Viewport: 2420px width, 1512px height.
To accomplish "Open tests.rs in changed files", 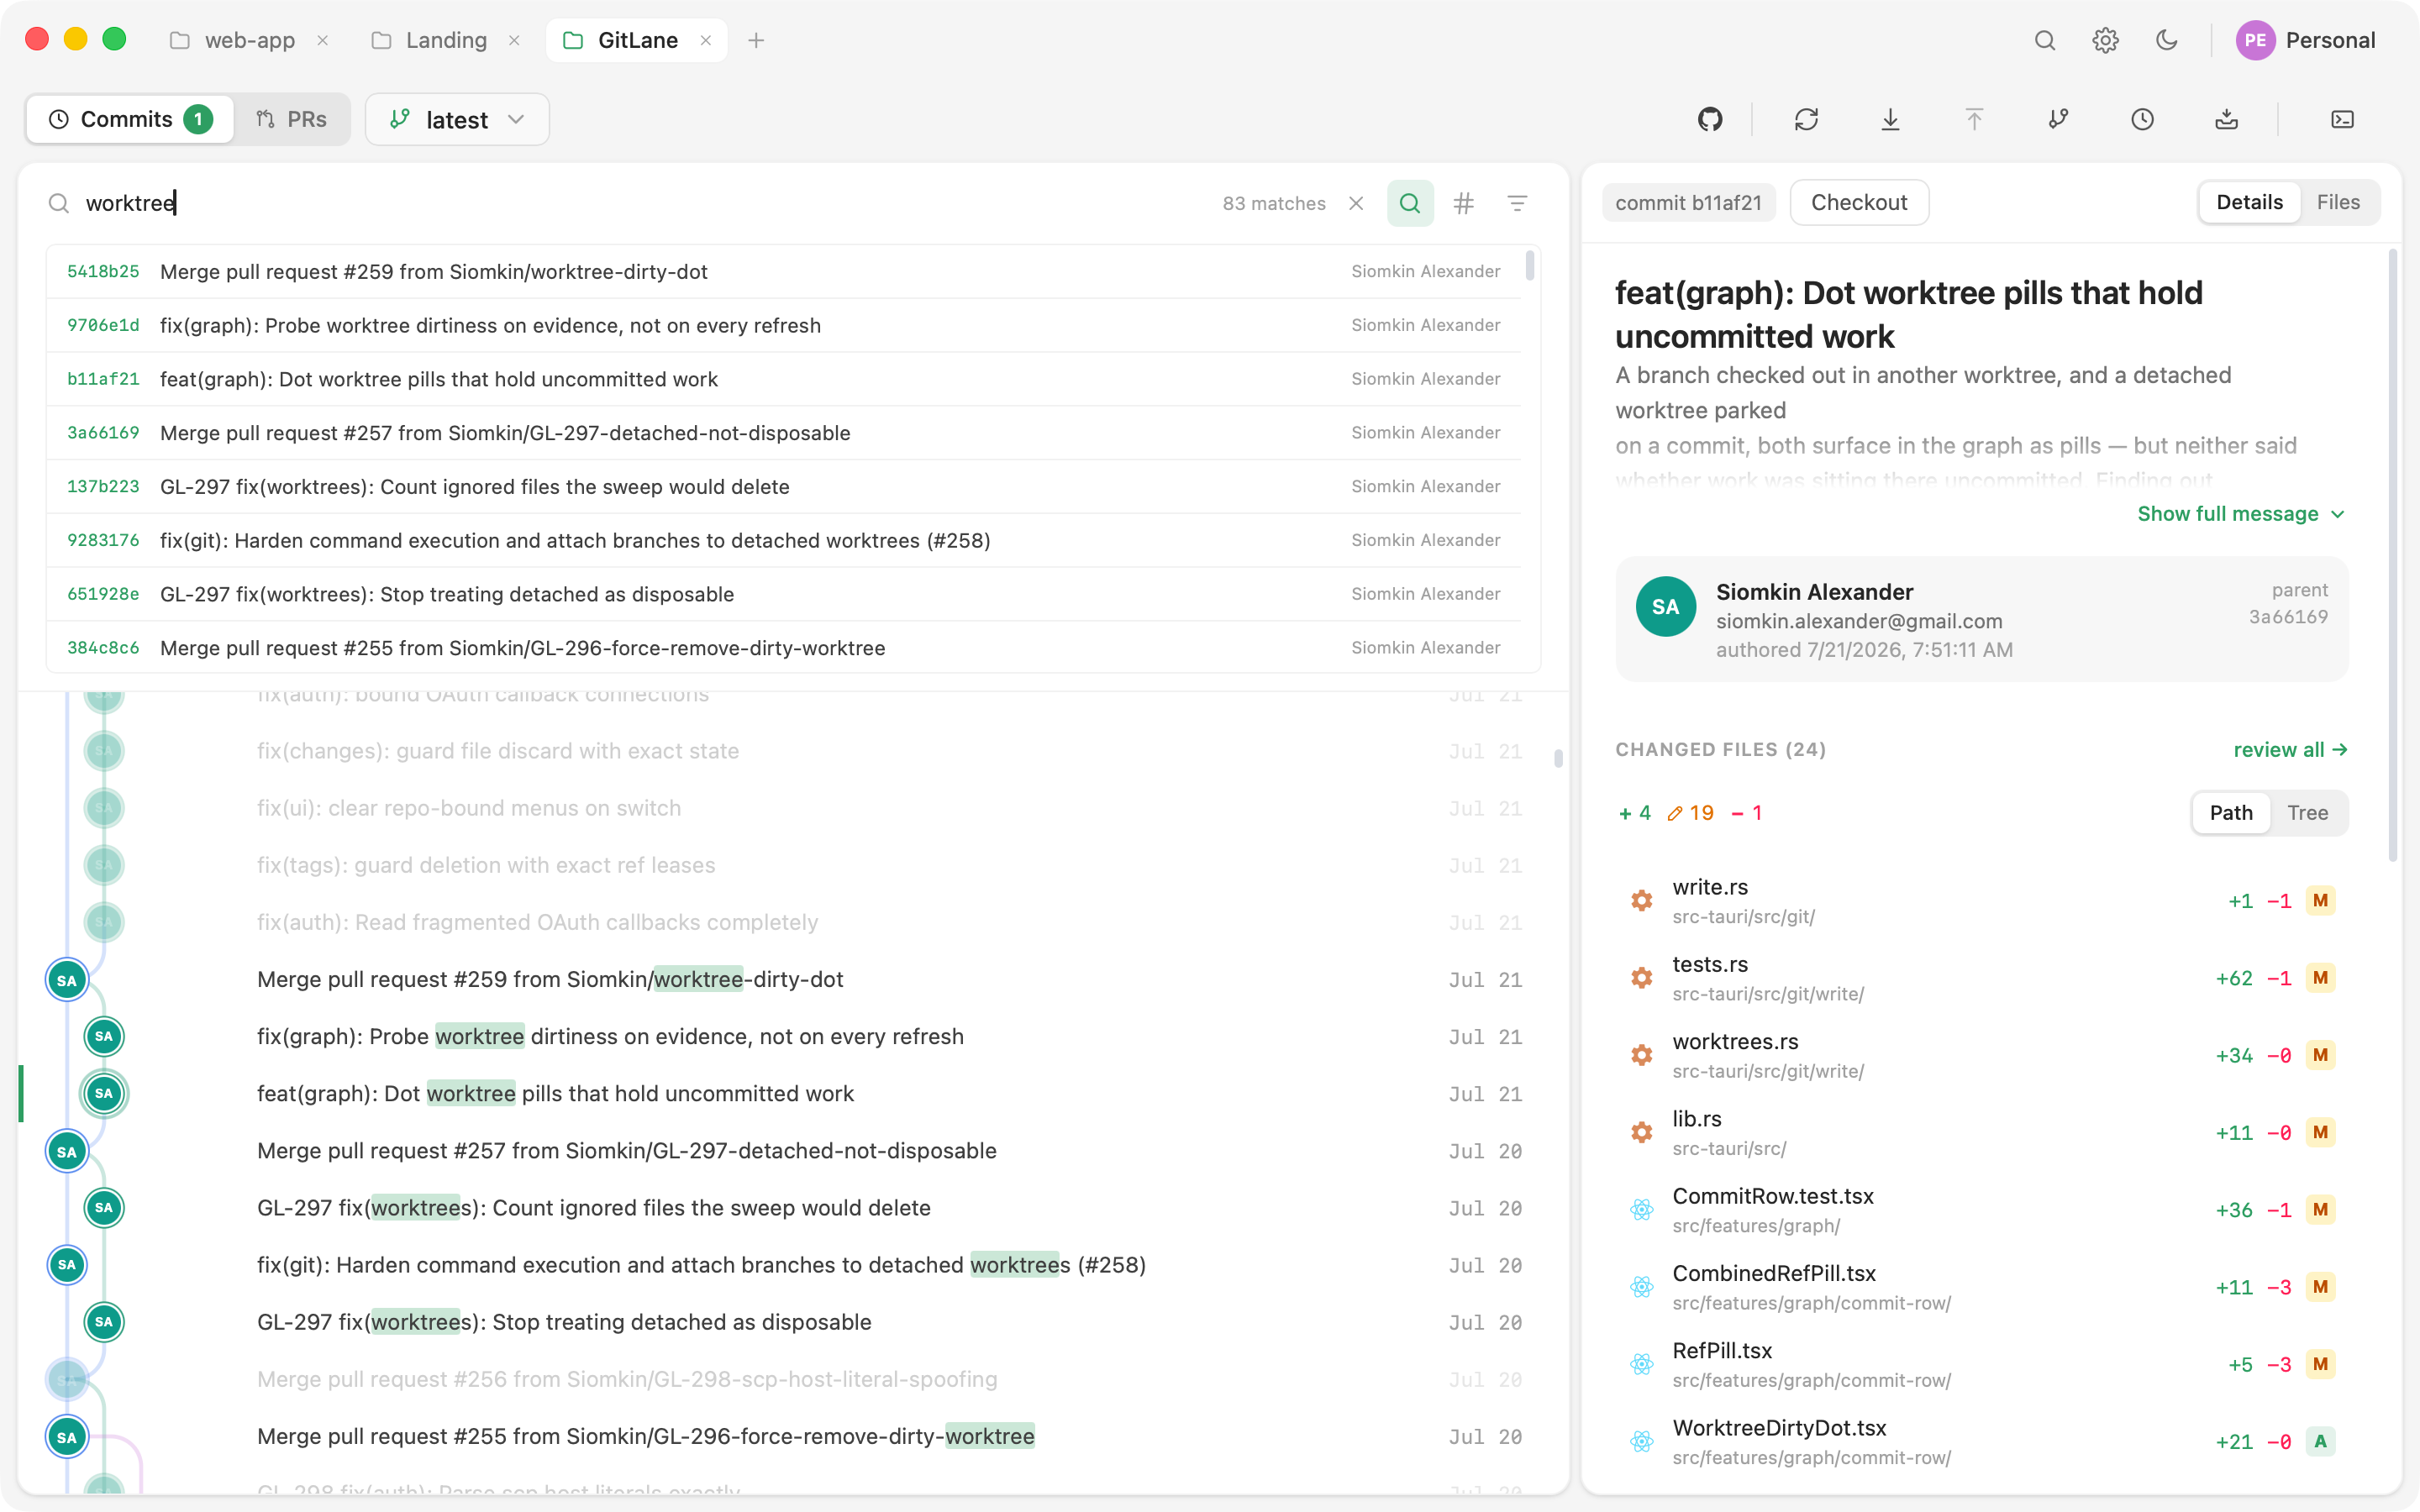I will 1982,978.
